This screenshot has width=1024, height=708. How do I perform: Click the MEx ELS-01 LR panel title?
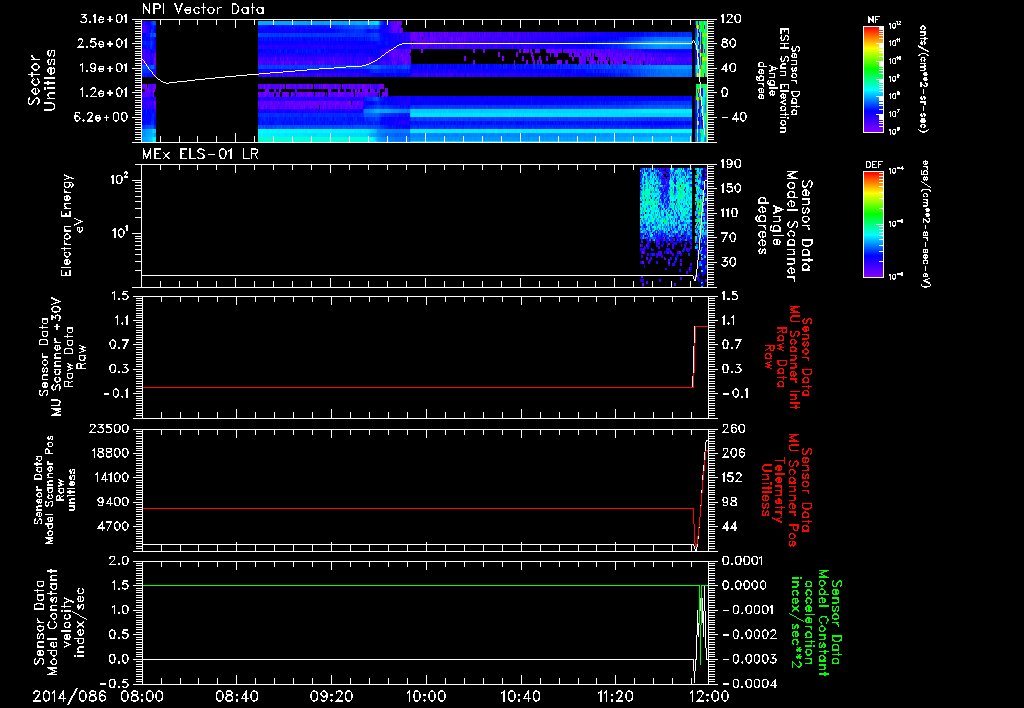pyautogui.click(x=201, y=155)
